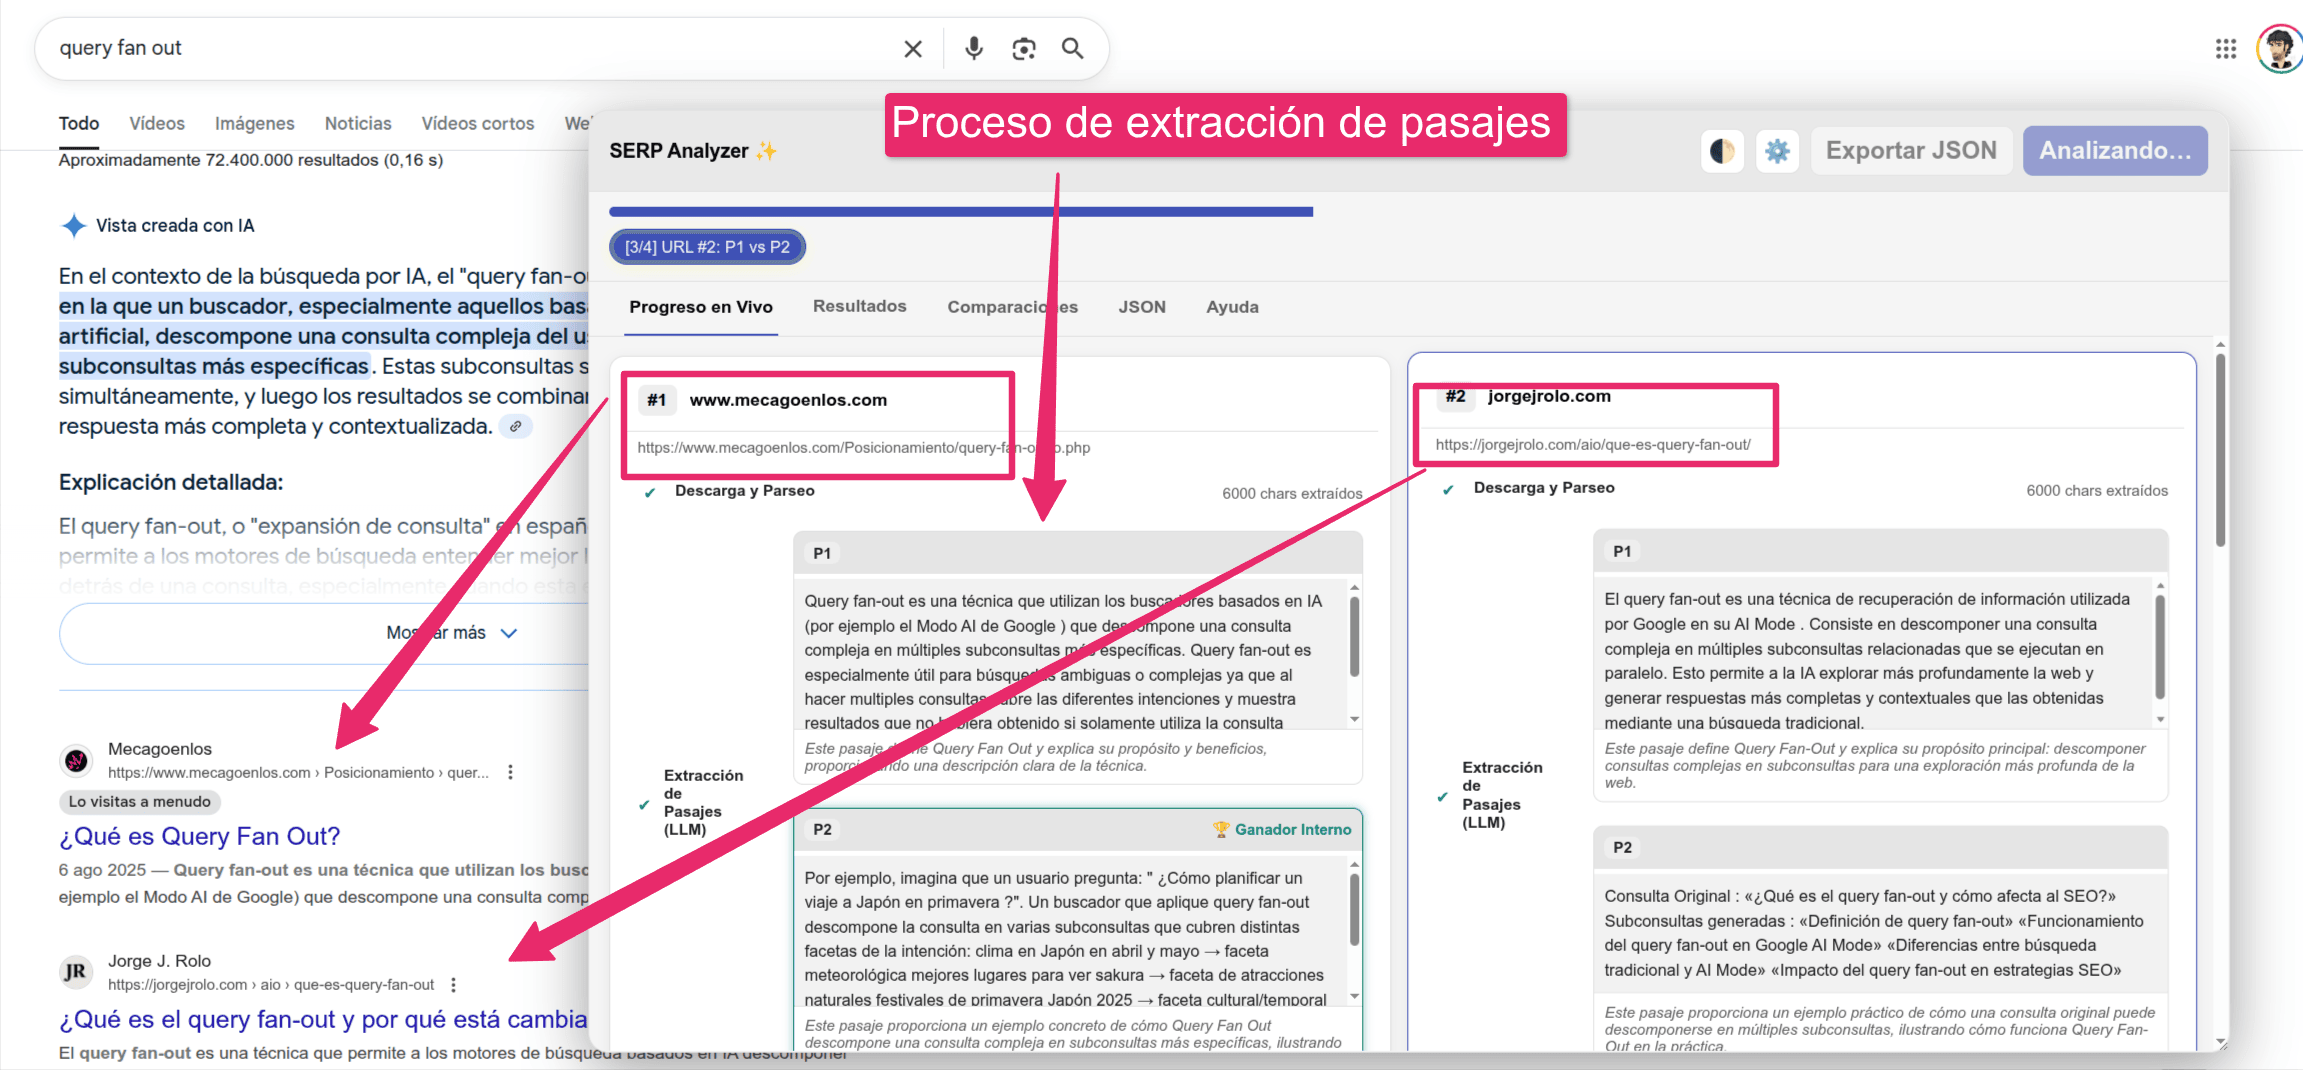Open options menu for Jorge J. Rolo result
The height and width of the screenshot is (1070, 2303).
[453, 985]
